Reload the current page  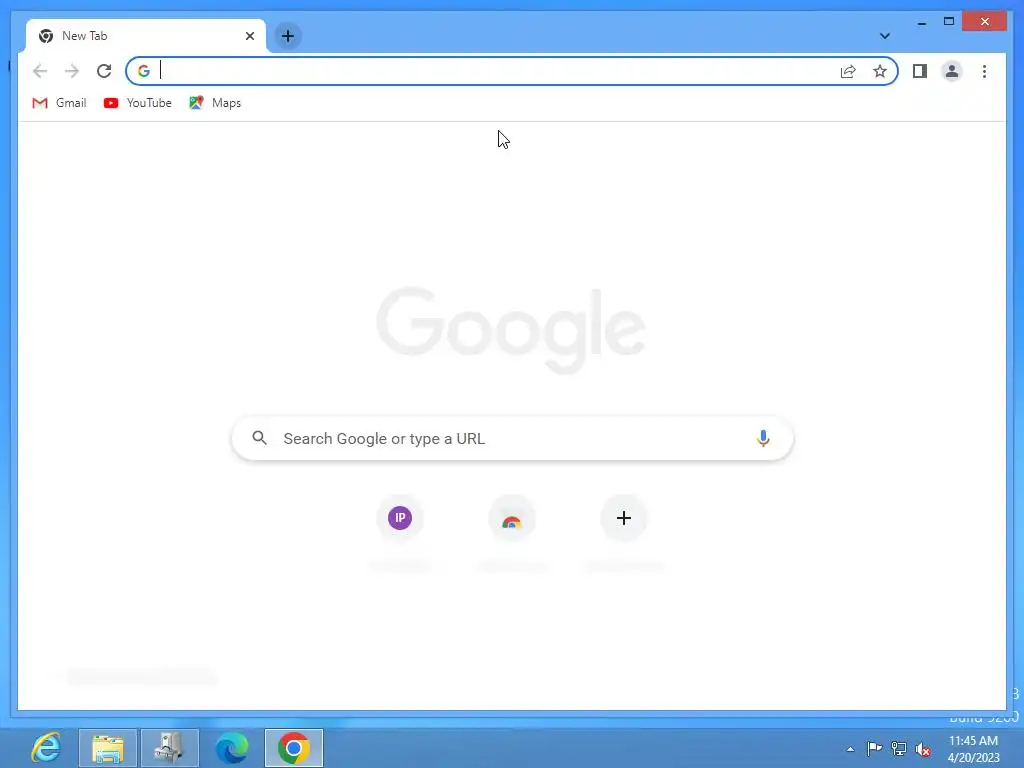point(104,71)
